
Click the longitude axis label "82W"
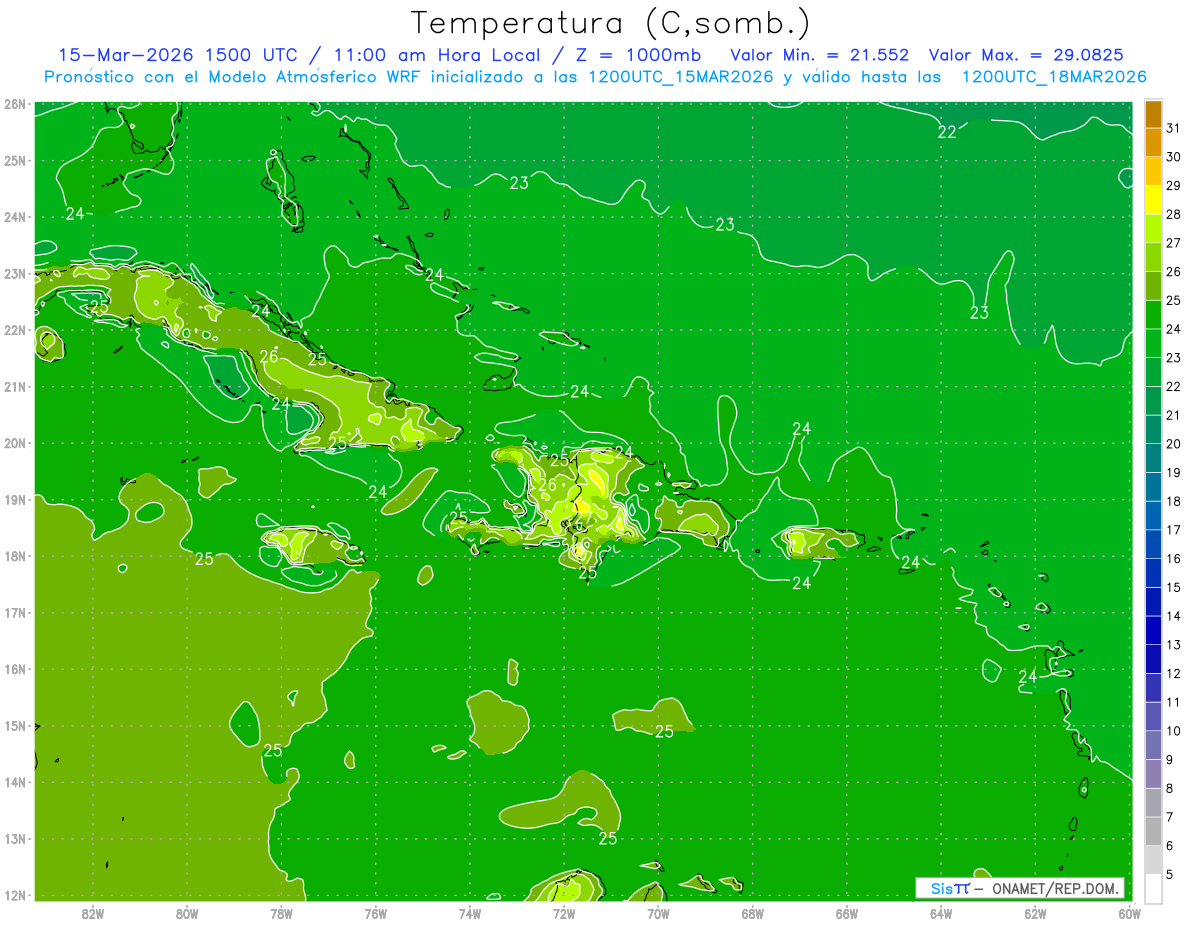click(x=92, y=913)
